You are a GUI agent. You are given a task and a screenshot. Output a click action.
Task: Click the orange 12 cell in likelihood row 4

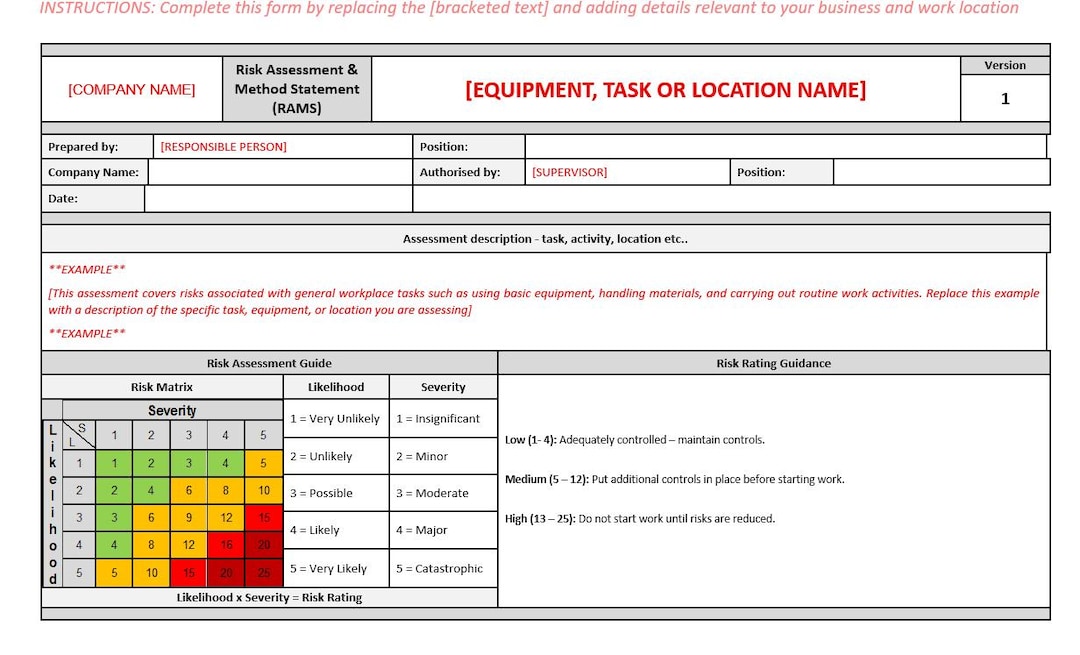point(189,545)
